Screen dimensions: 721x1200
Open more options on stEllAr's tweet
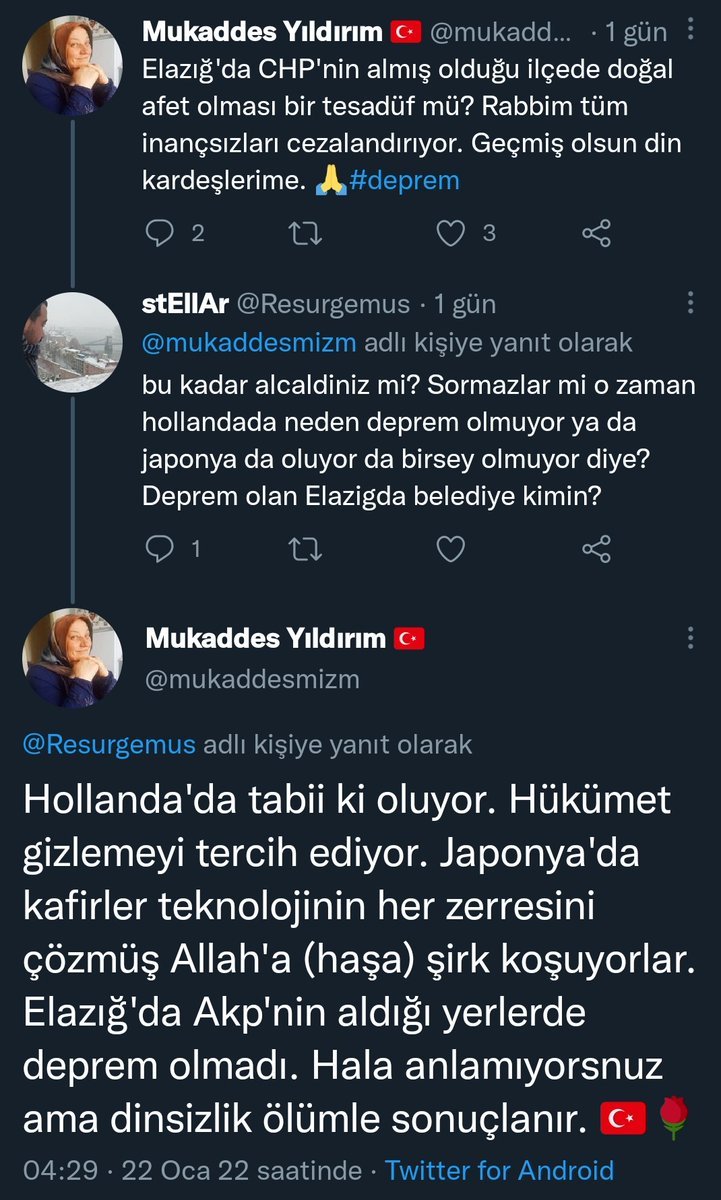click(690, 303)
